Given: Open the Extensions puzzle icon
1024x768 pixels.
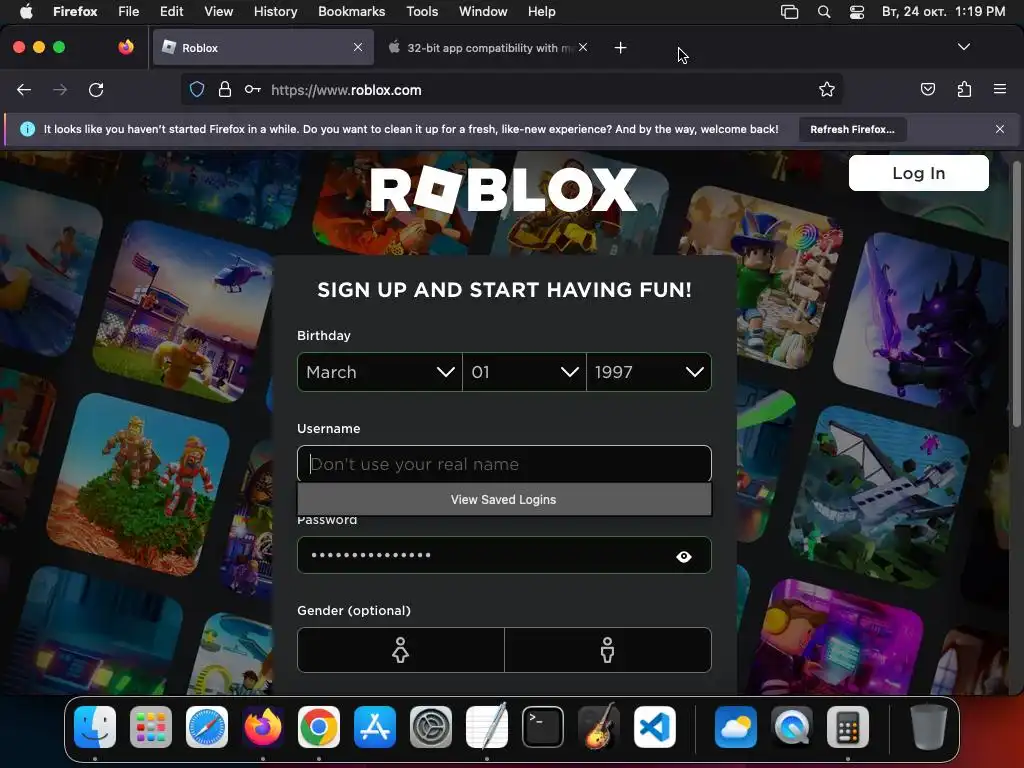Looking at the screenshot, I should (x=964, y=89).
